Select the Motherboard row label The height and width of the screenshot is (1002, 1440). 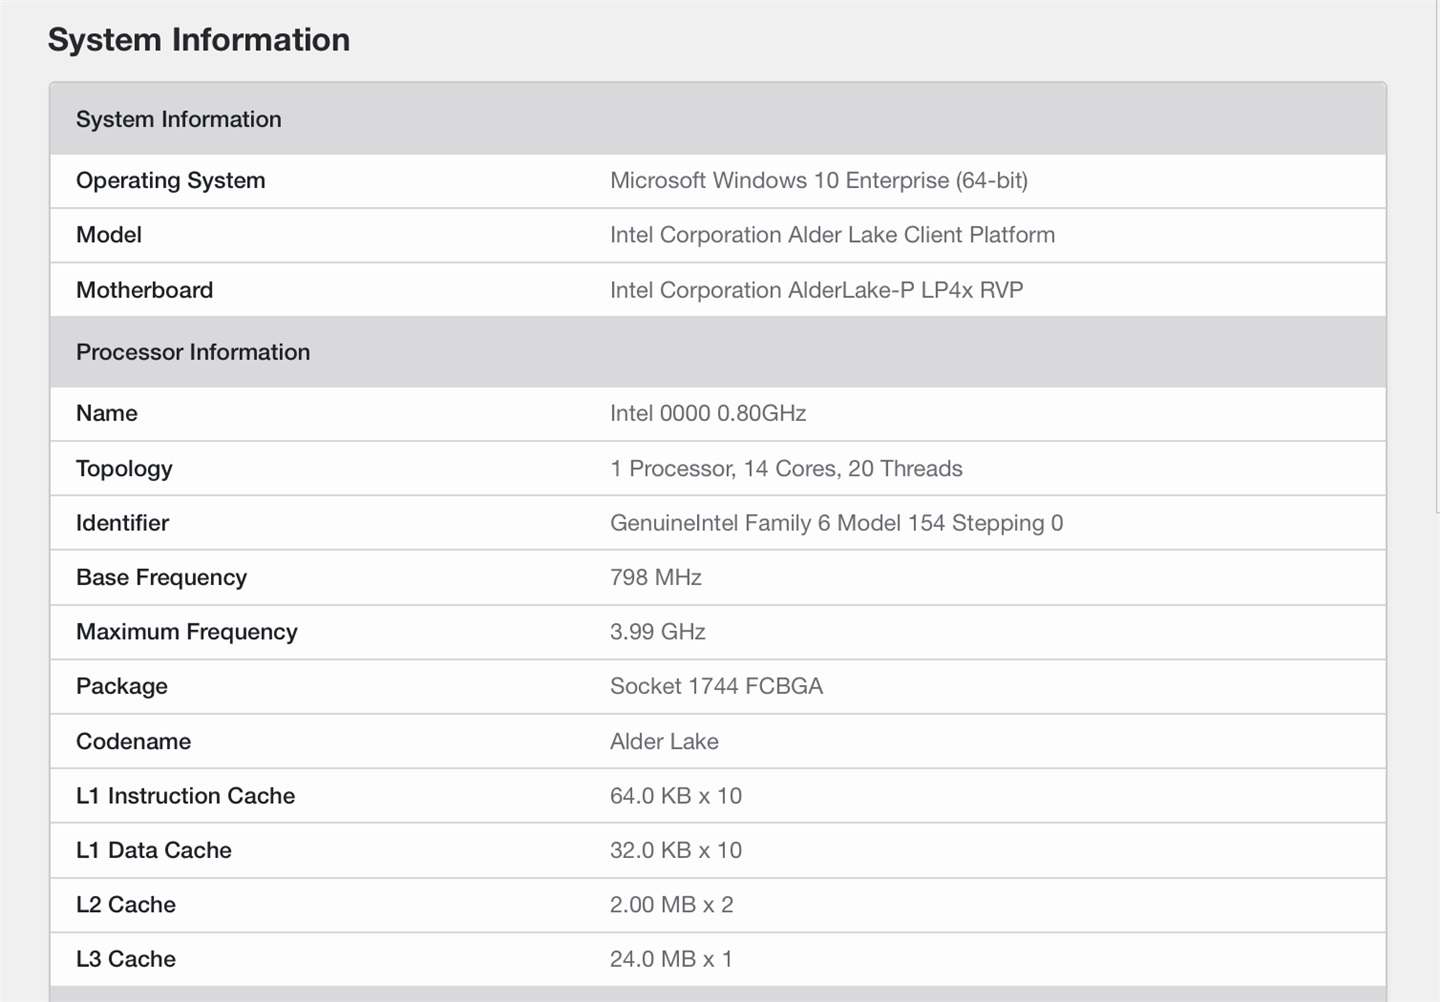(144, 290)
